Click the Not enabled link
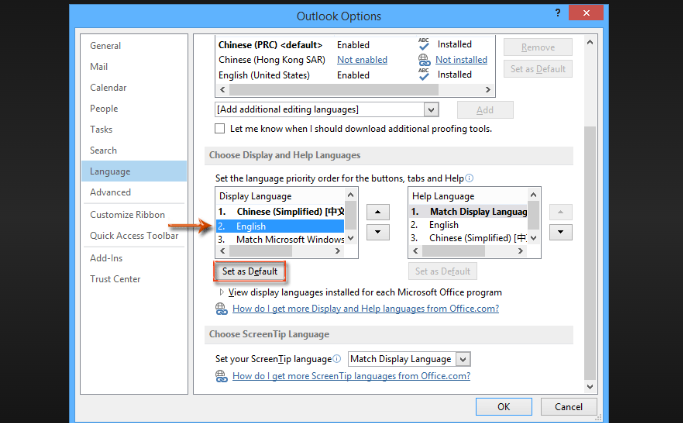The image size is (683, 423). (362, 60)
